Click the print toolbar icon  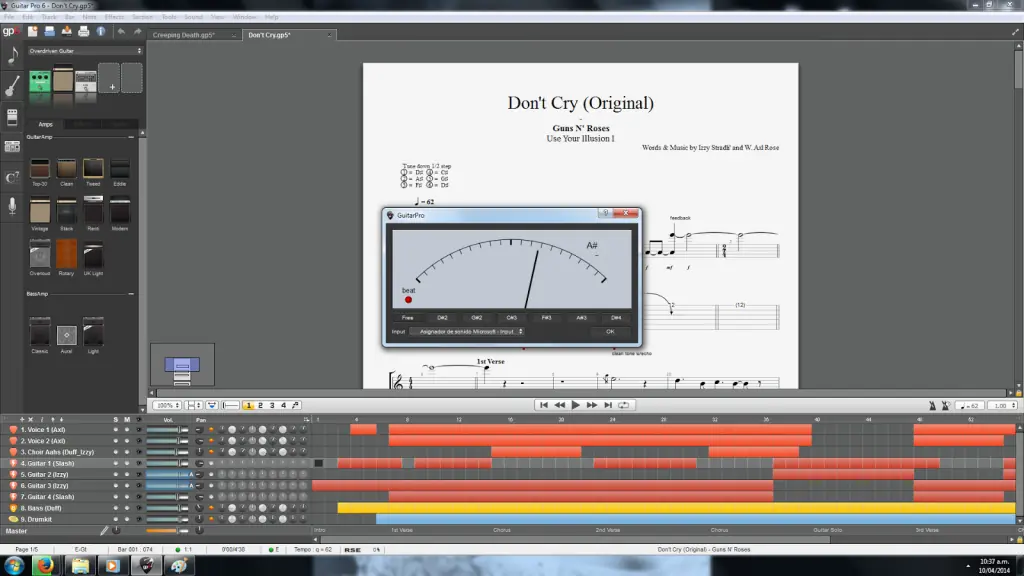coord(84,31)
